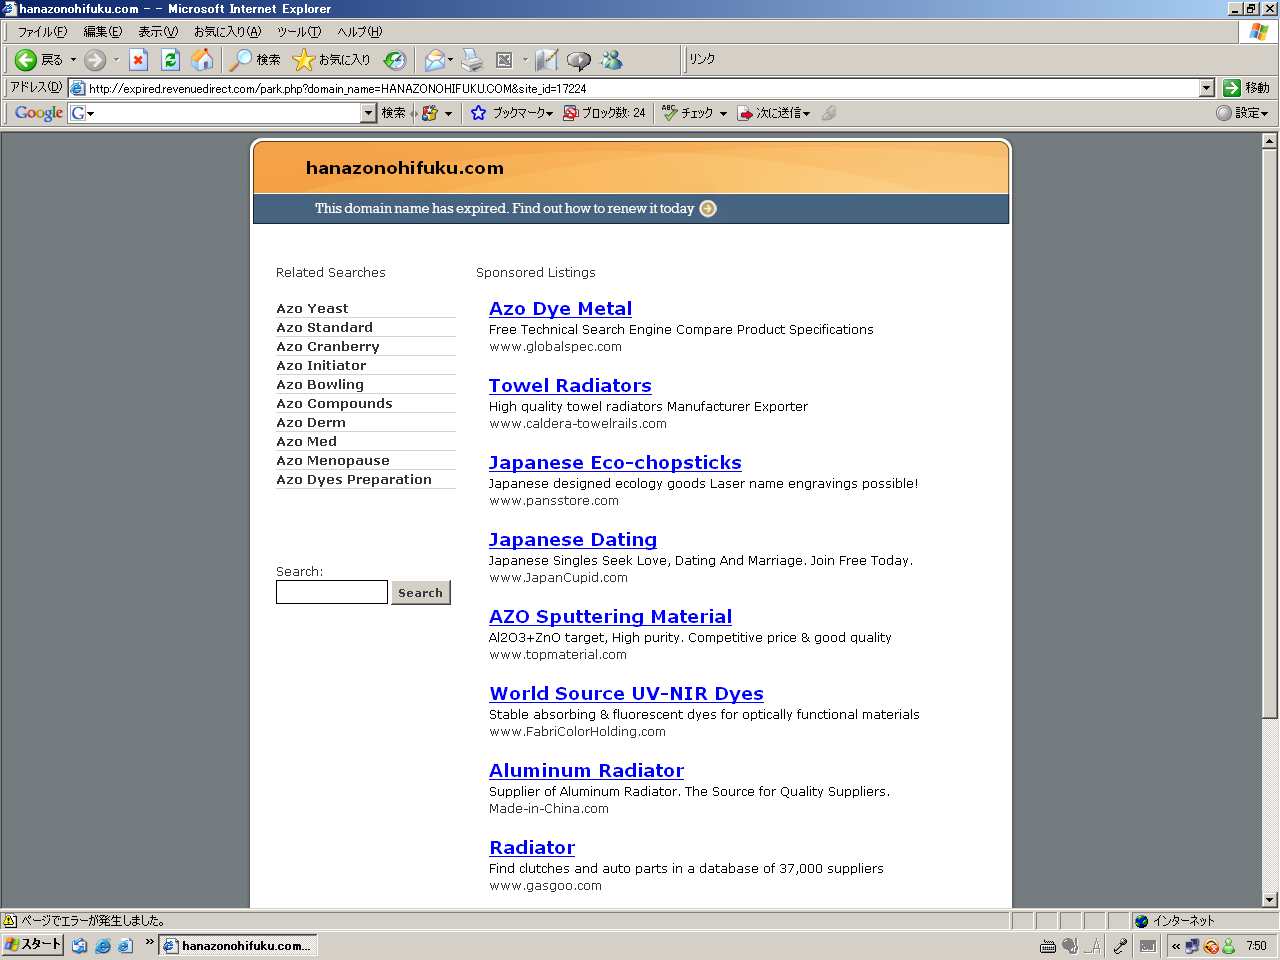
Task: Open the 表示(V) menu
Action: click(157, 32)
